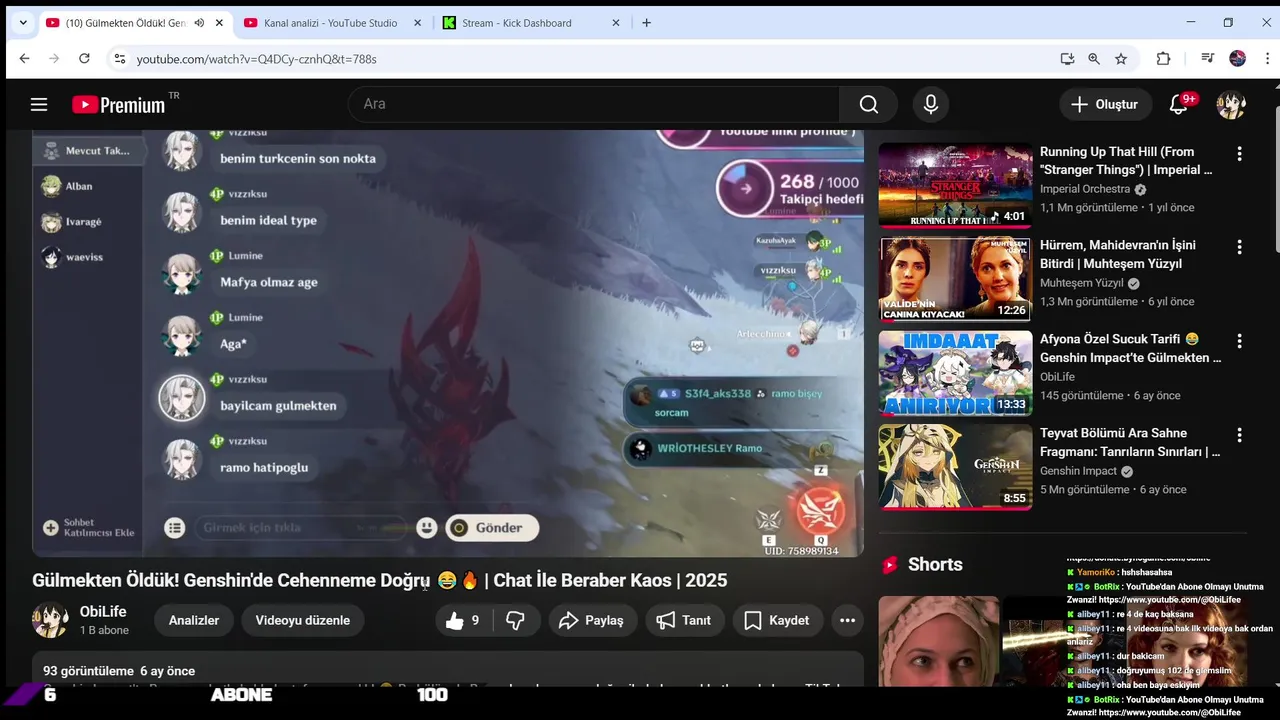Viewport: 1280px width, 720px height.
Task: Click the Shorts section heading
Action: point(935,565)
